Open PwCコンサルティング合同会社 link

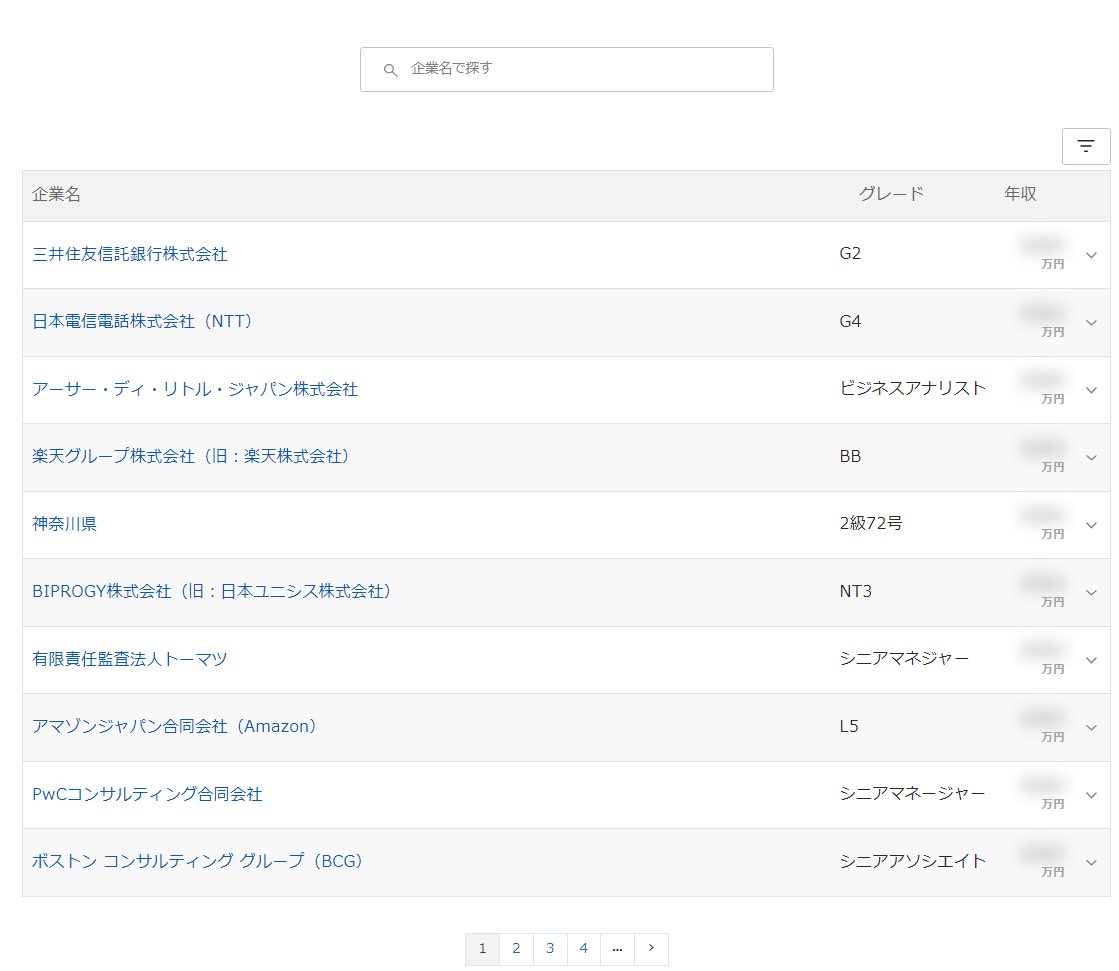tap(147, 794)
